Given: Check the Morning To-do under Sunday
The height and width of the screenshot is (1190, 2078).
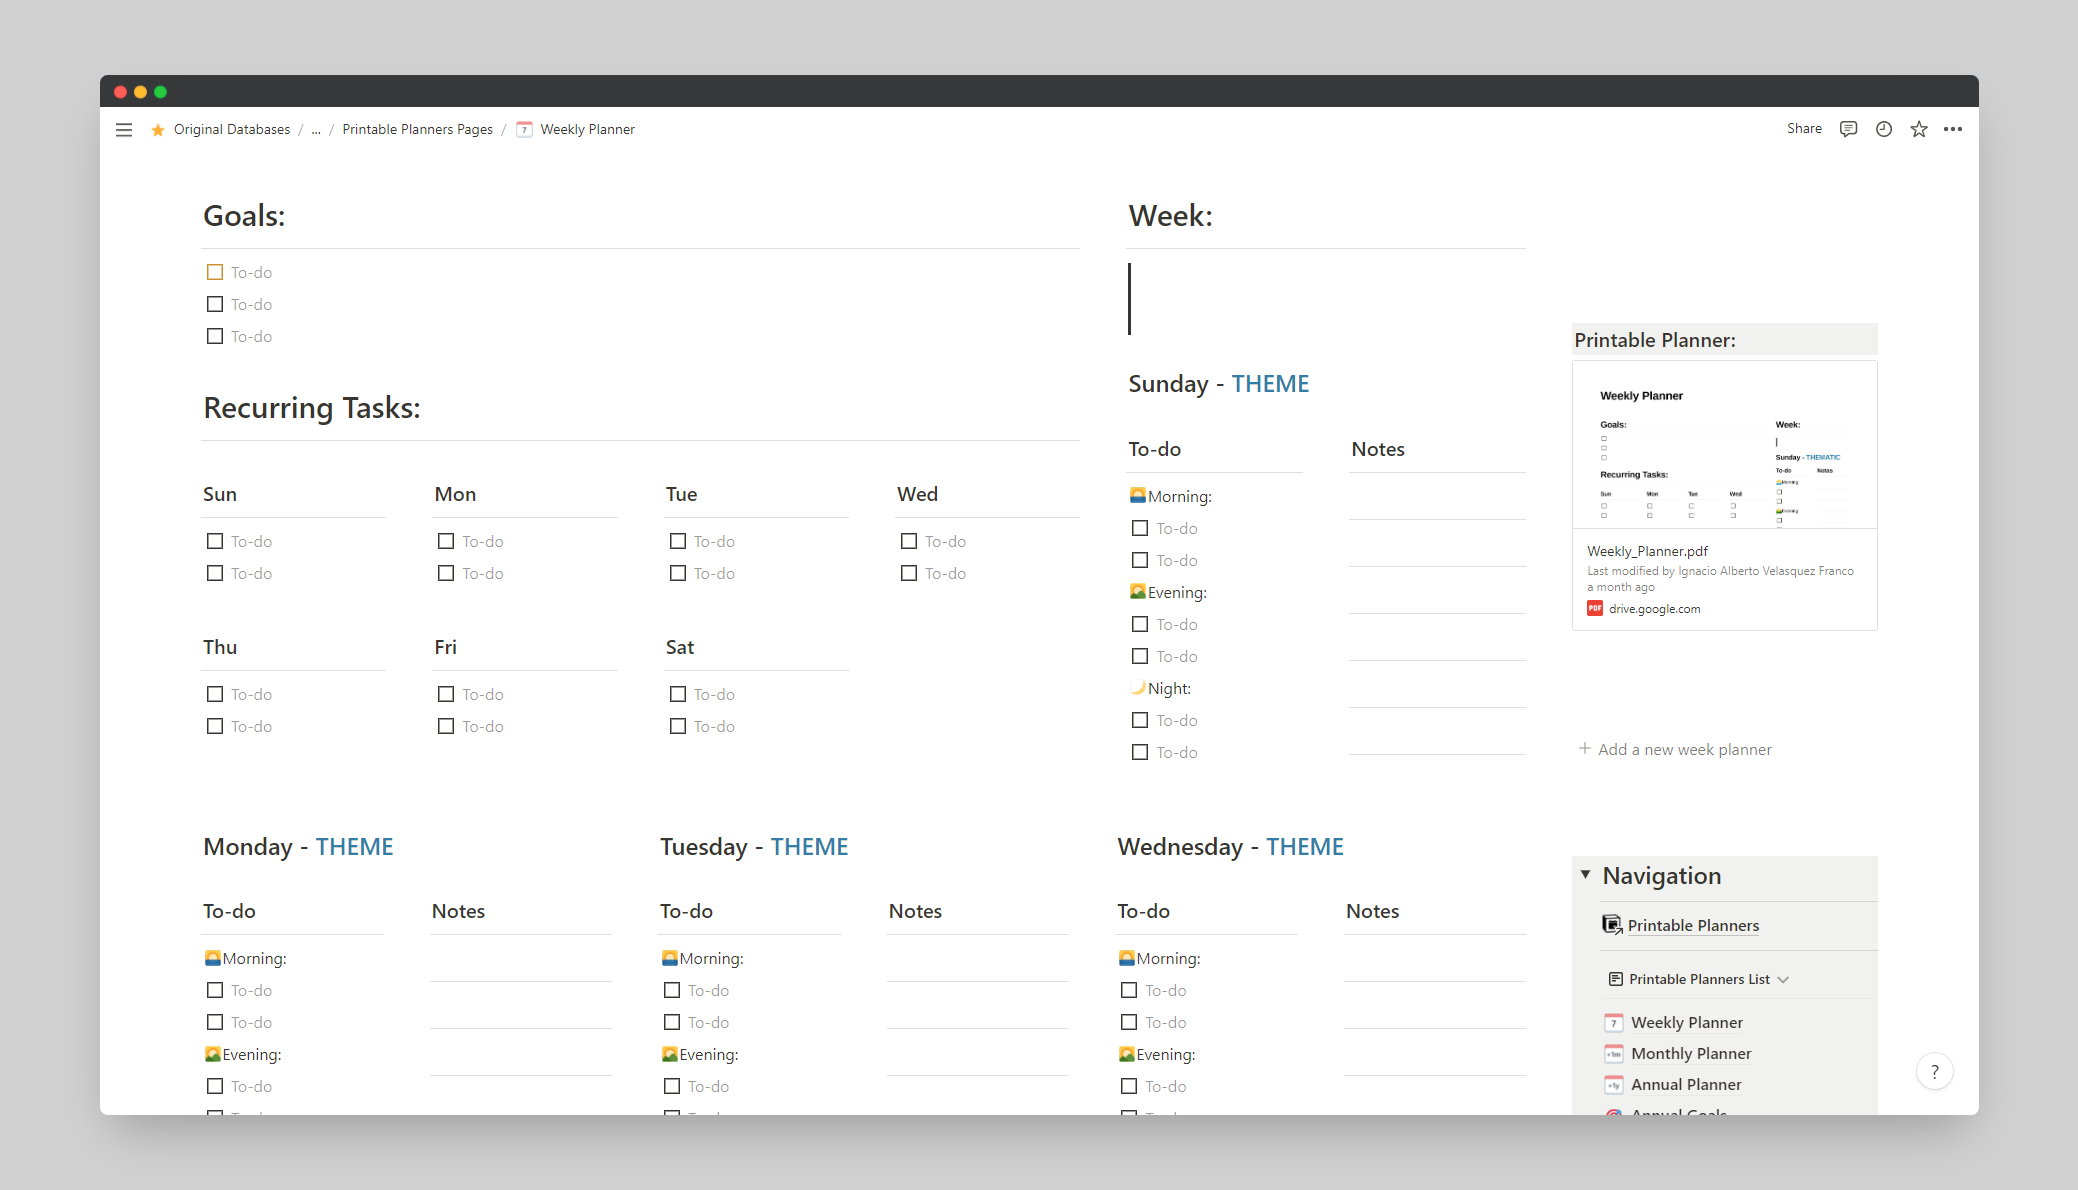Looking at the screenshot, I should click(1140, 528).
